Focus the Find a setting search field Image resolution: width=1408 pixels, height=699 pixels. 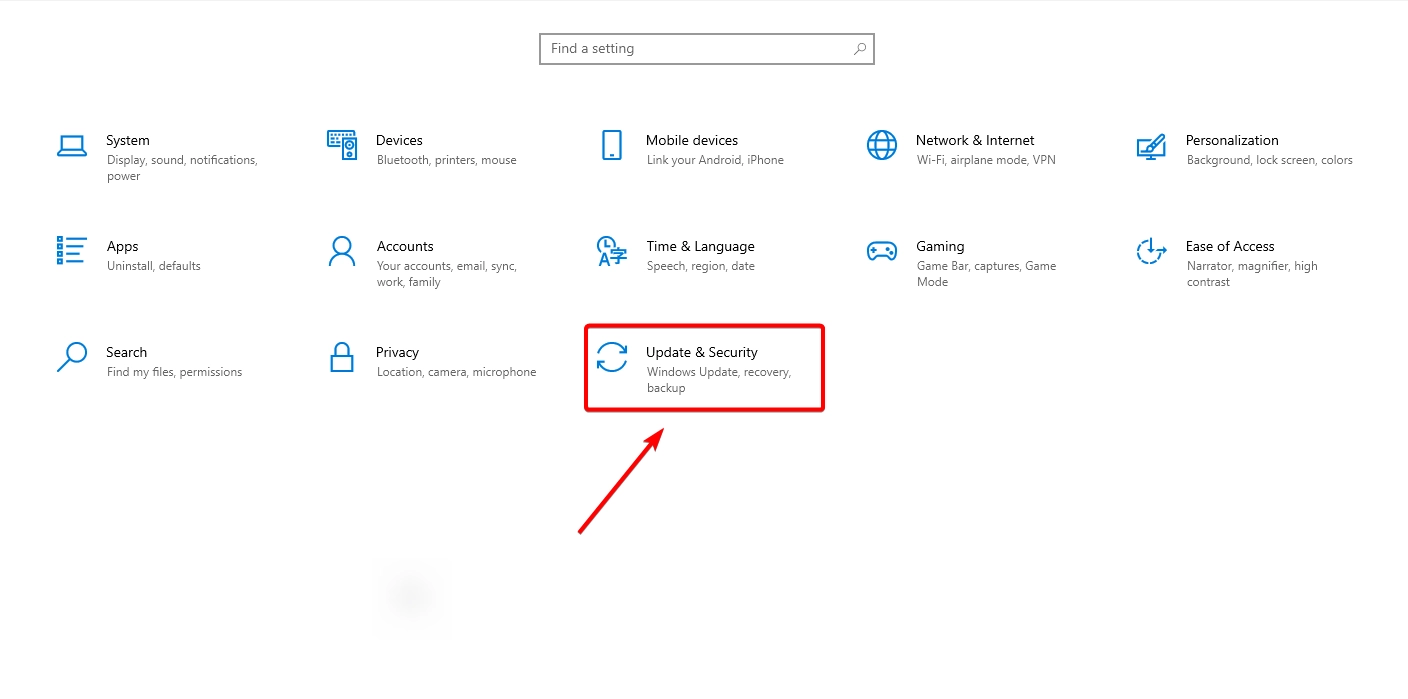tap(707, 49)
